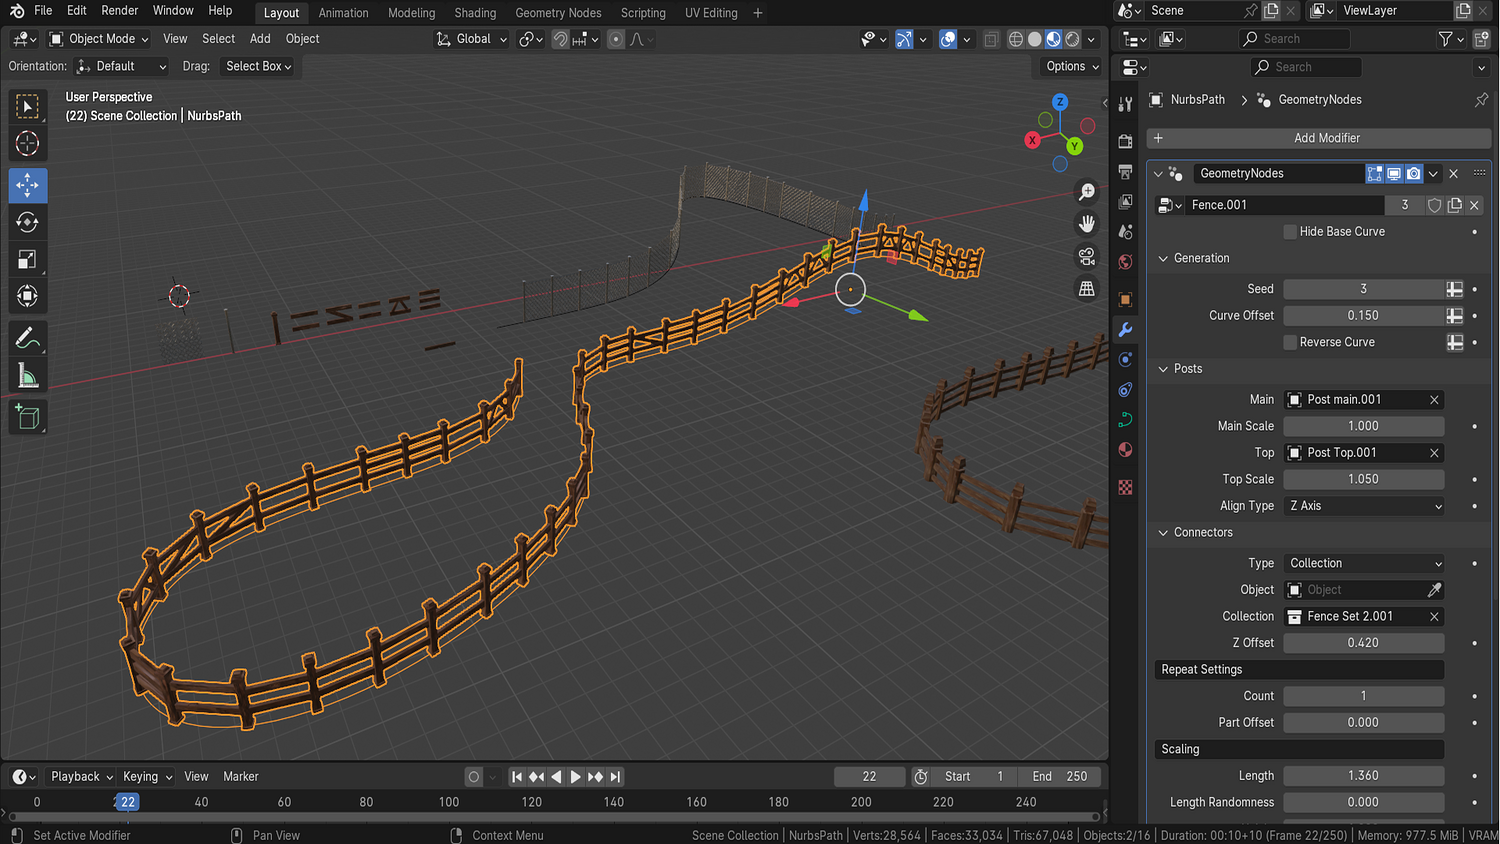Toggle modifier display in render
Viewport: 1500px width, 844px height.
coord(1413,174)
